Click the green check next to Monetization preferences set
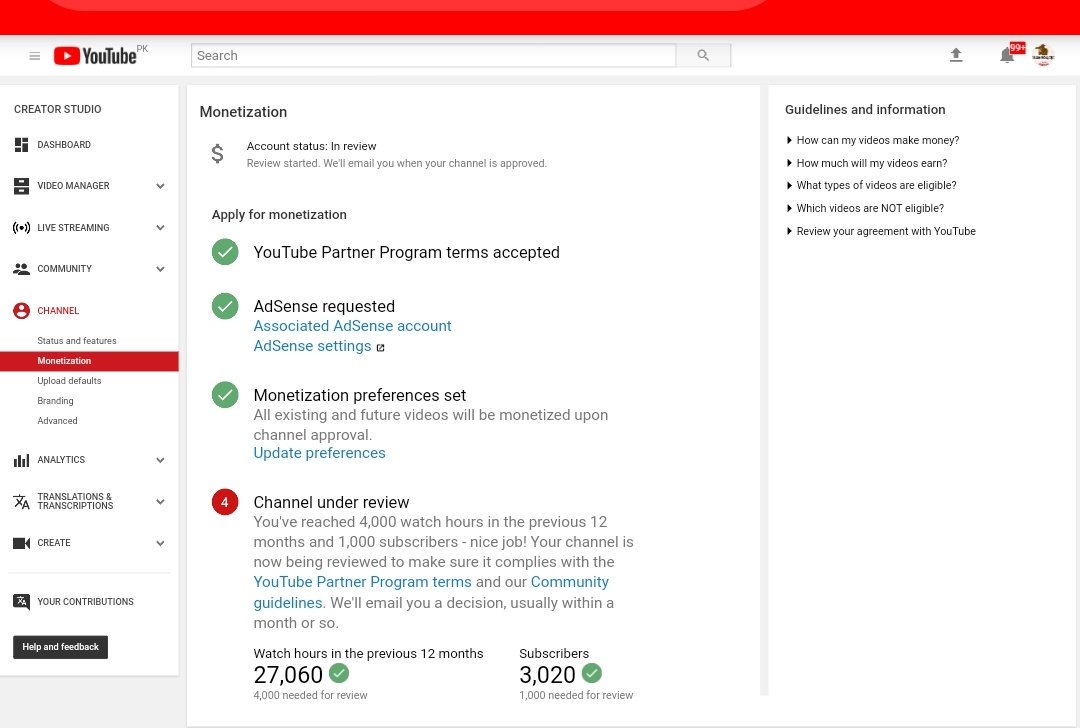 (225, 395)
